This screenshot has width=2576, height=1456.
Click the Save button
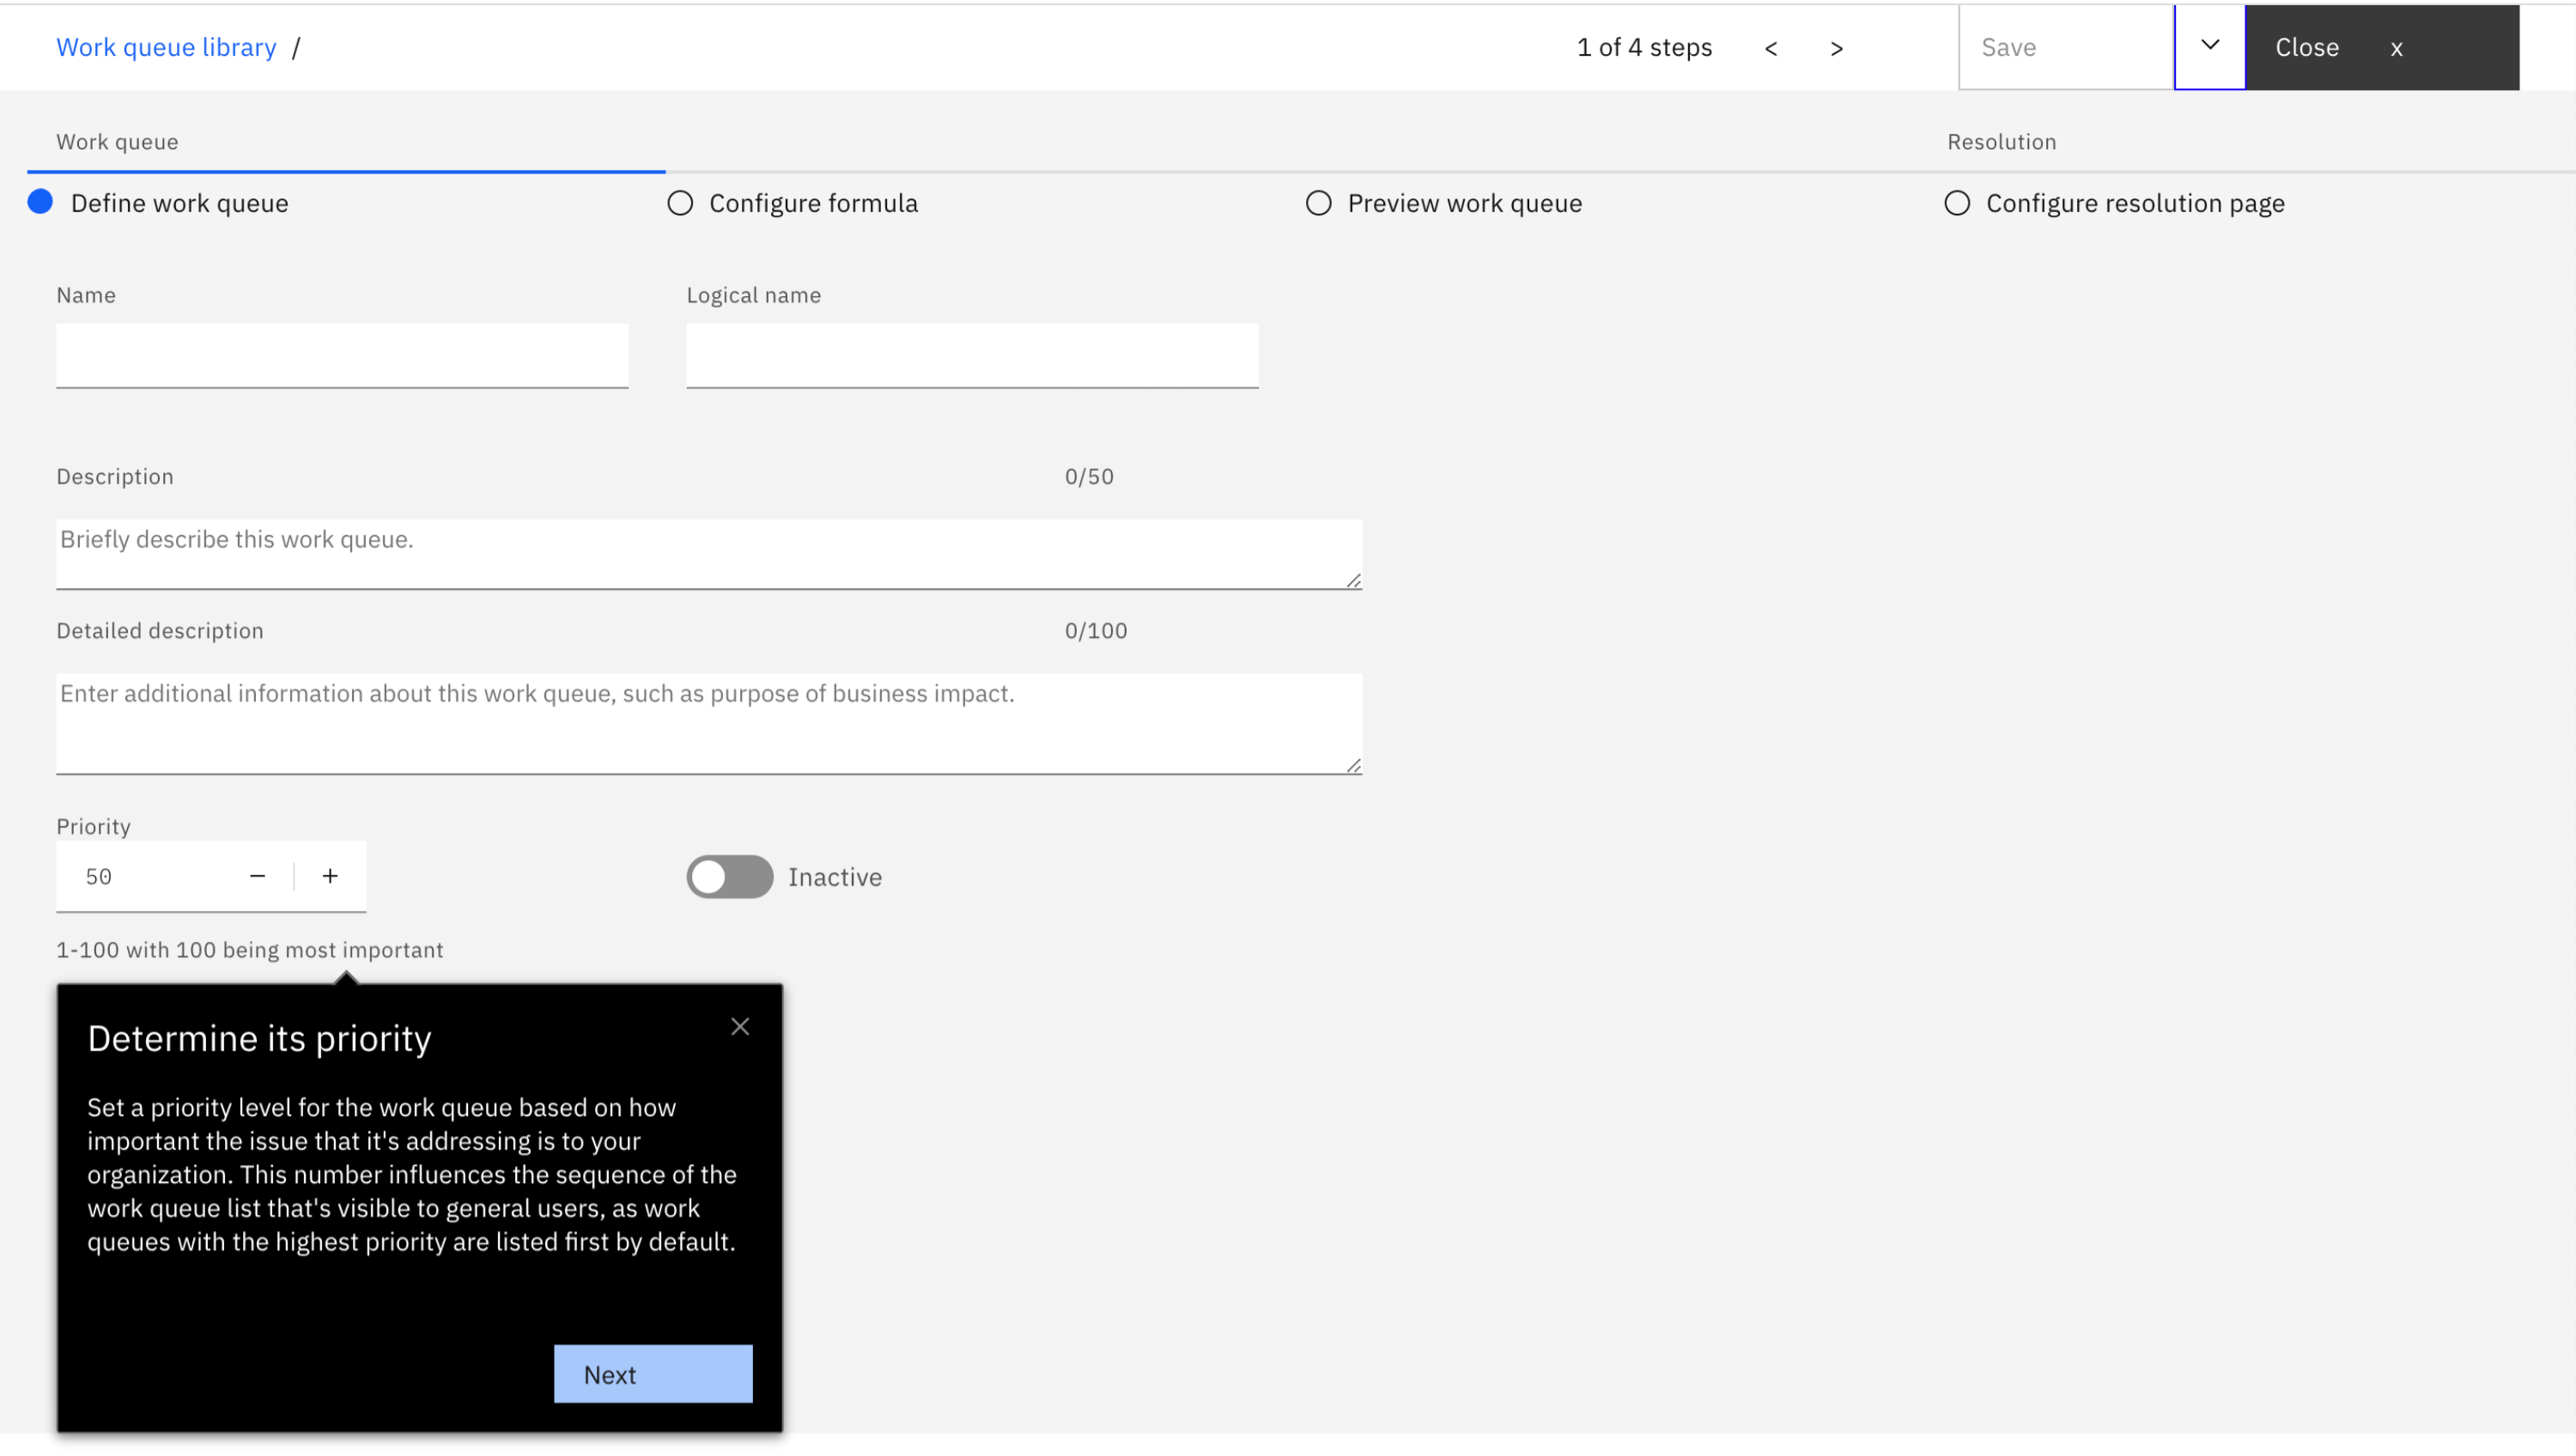pos(2065,47)
